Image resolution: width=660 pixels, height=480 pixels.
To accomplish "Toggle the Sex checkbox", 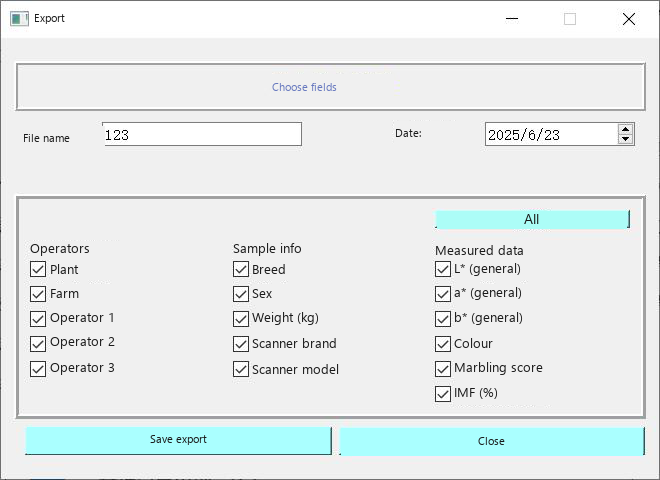I will (x=241, y=294).
